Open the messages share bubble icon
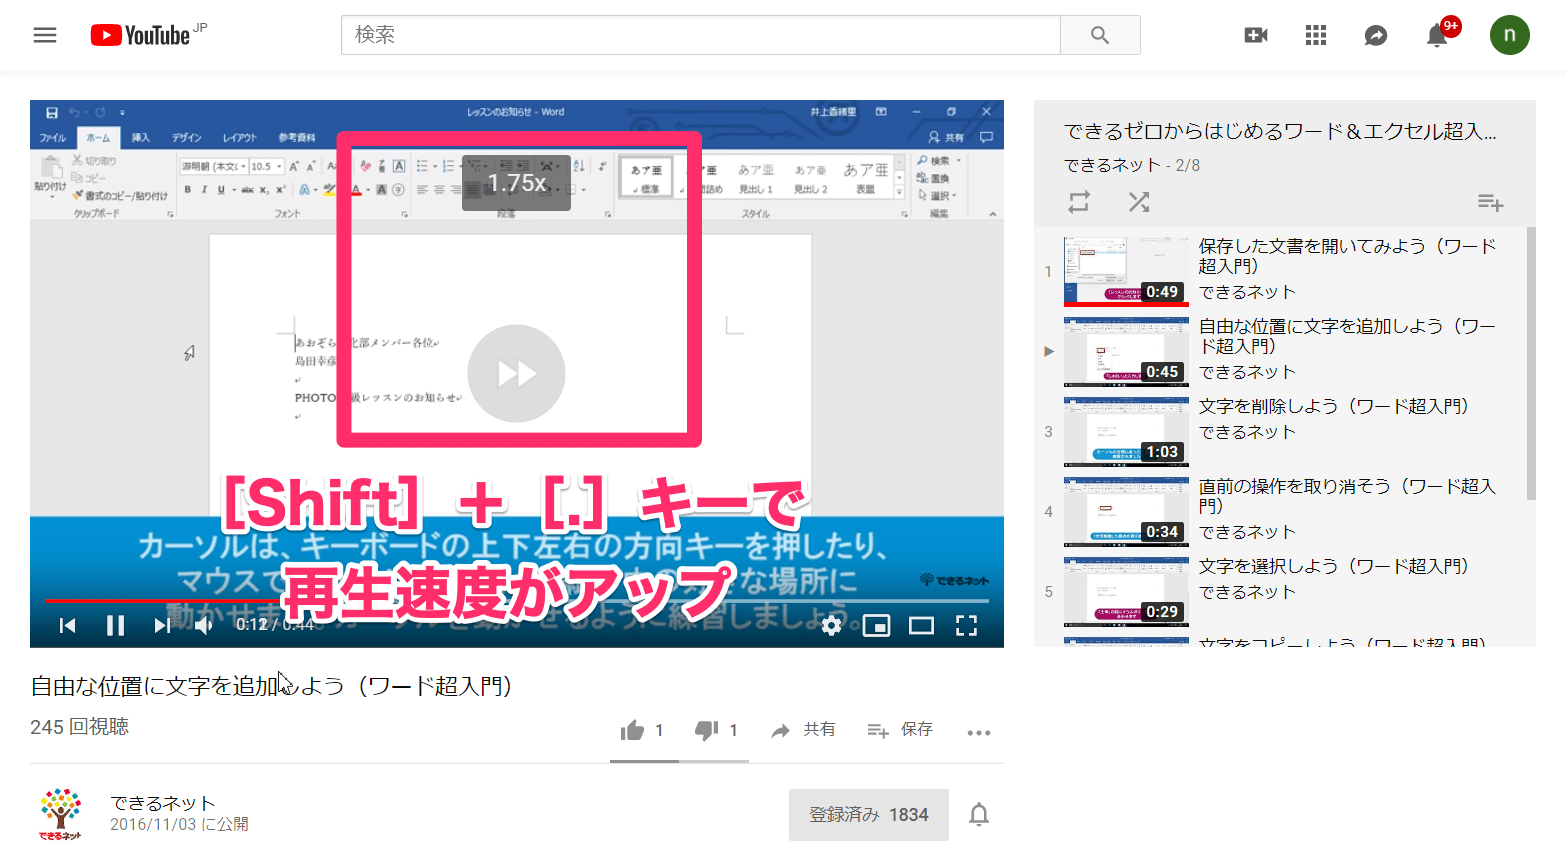Image resolution: width=1566 pixels, height=851 pixels. click(x=1376, y=36)
